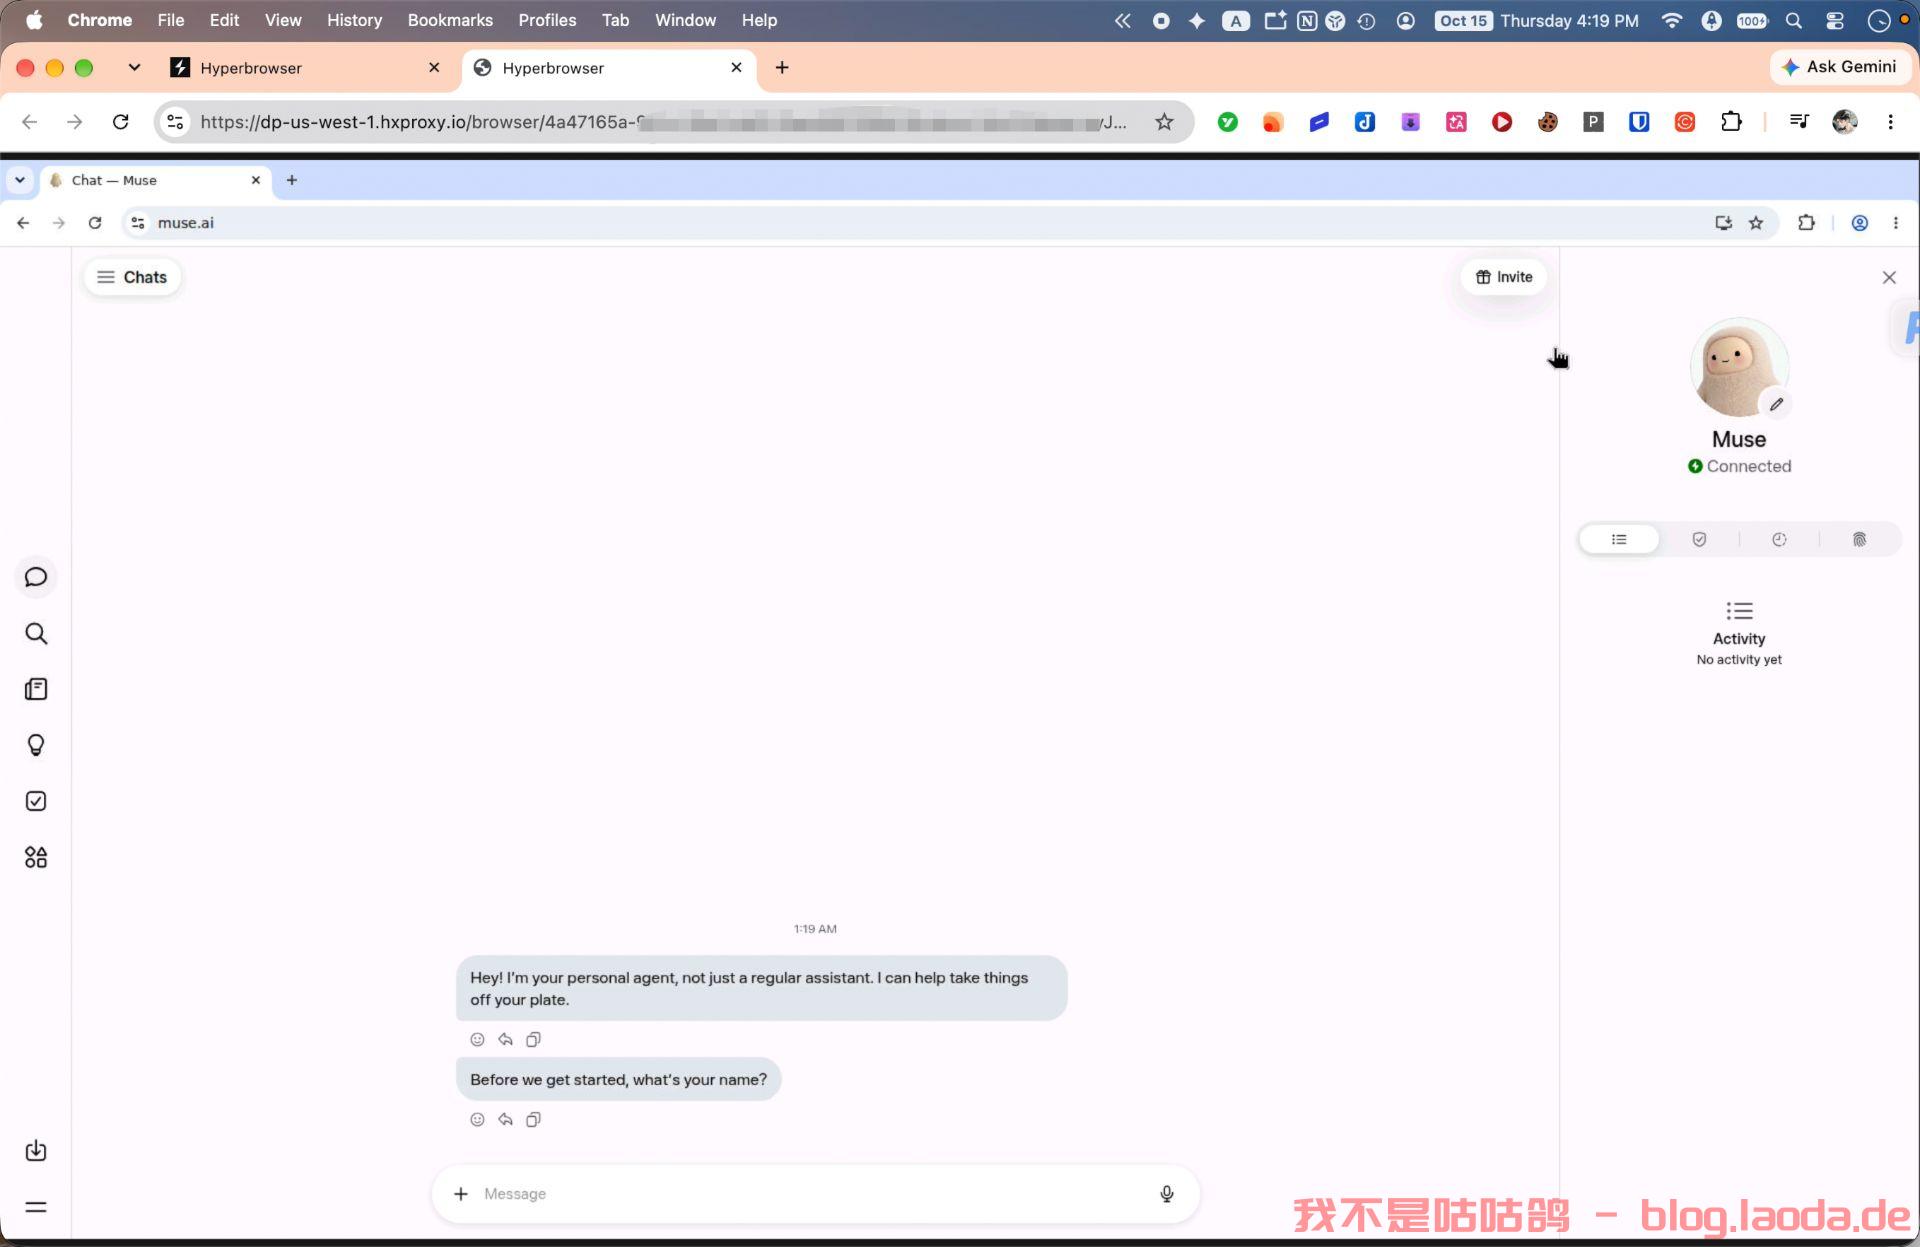Switch to the Activity list tab

[x=1619, y=539]
